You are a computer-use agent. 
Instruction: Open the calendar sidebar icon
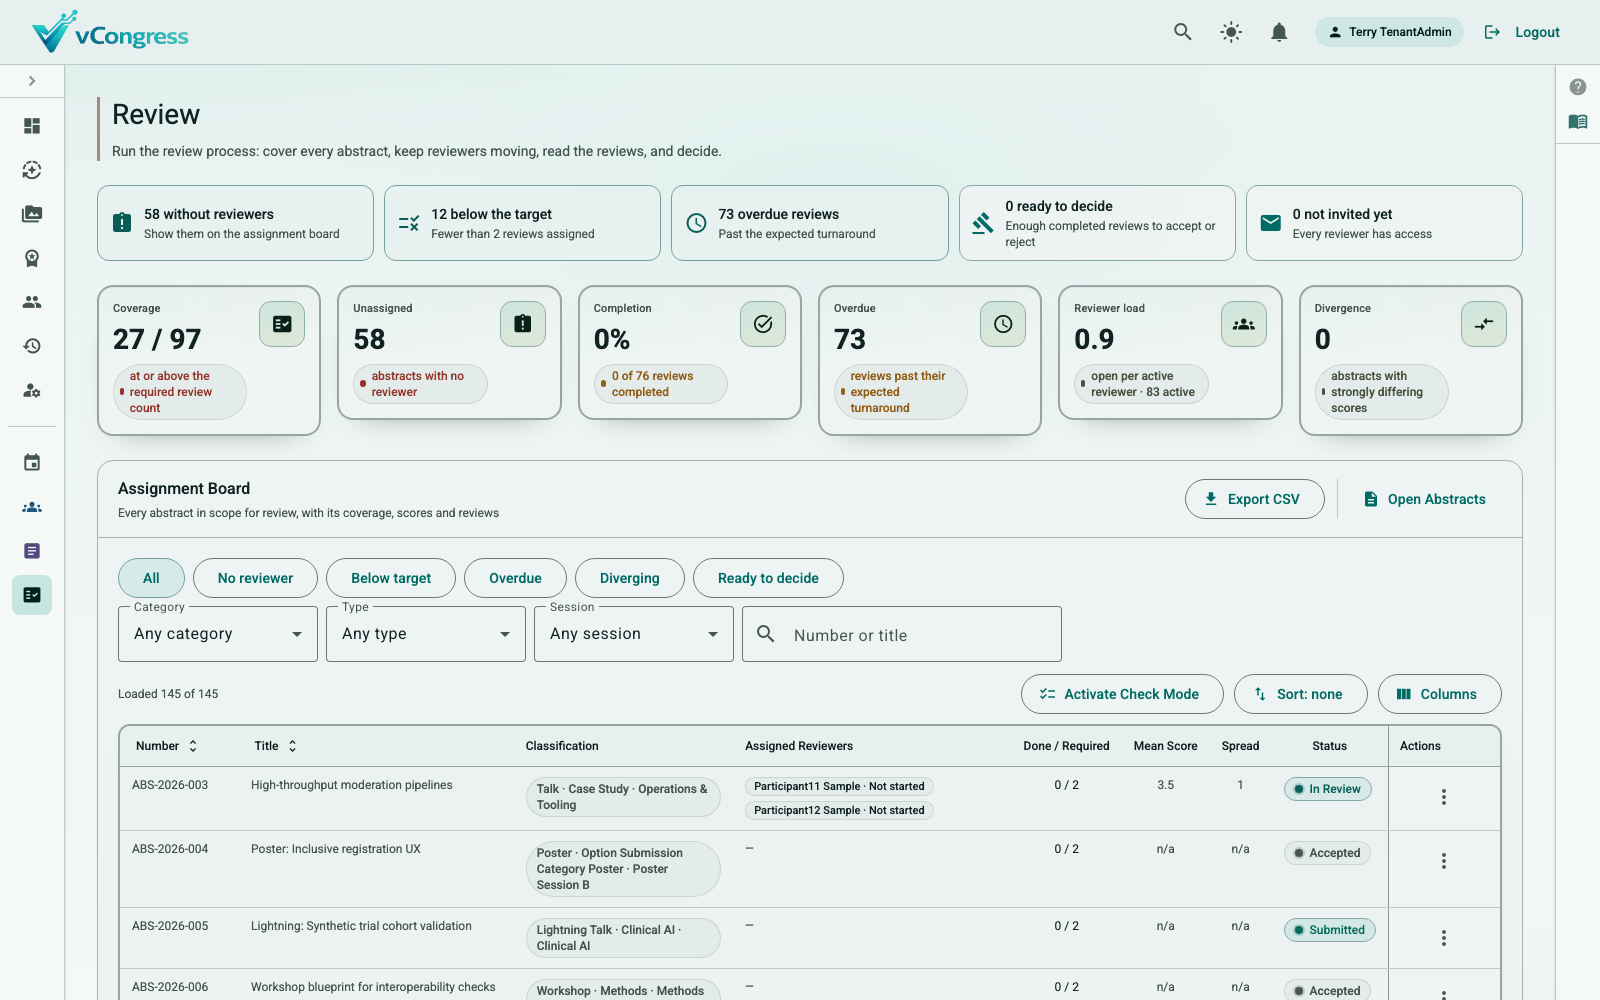click(x=32, y=463)
